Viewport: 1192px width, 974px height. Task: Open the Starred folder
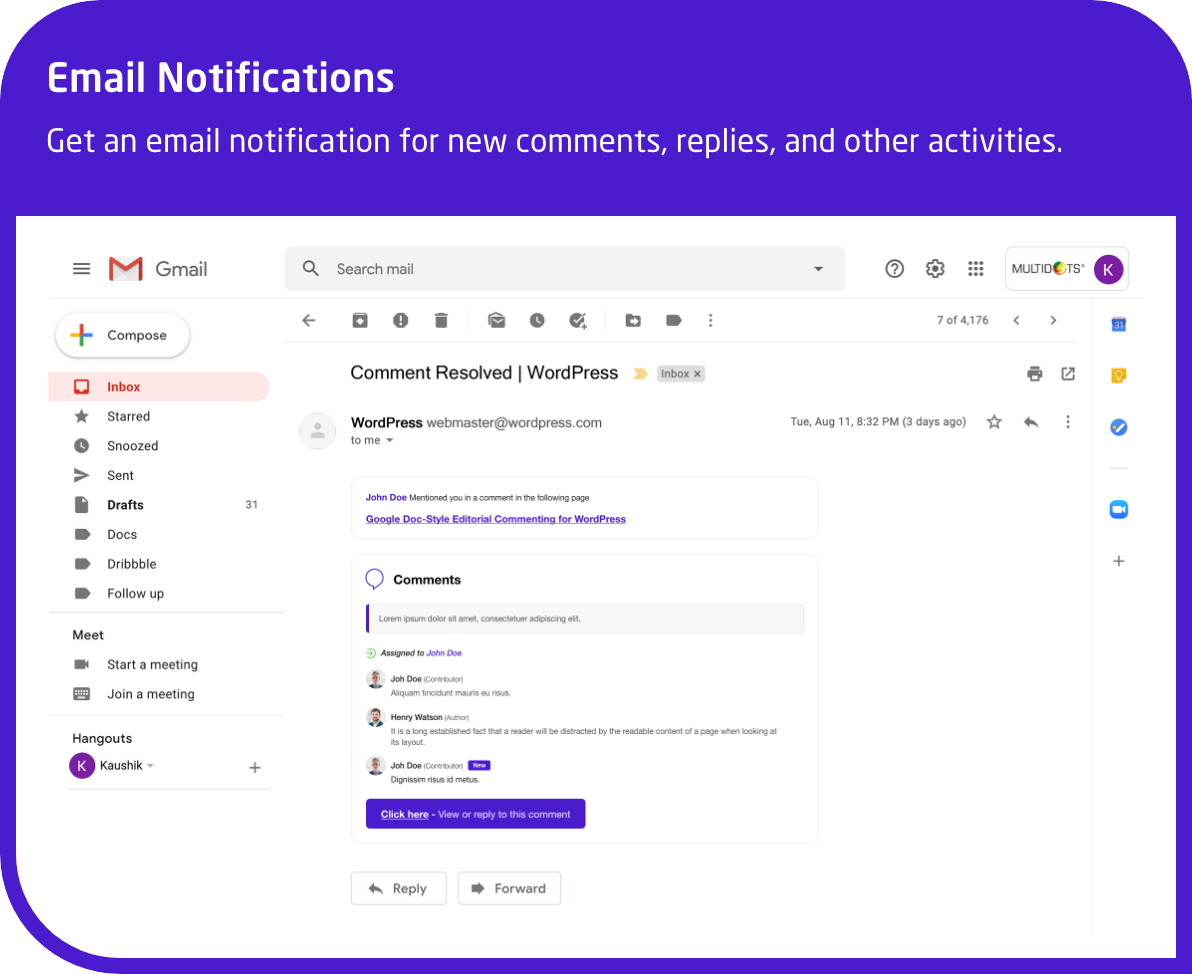[x=159, y=416]
